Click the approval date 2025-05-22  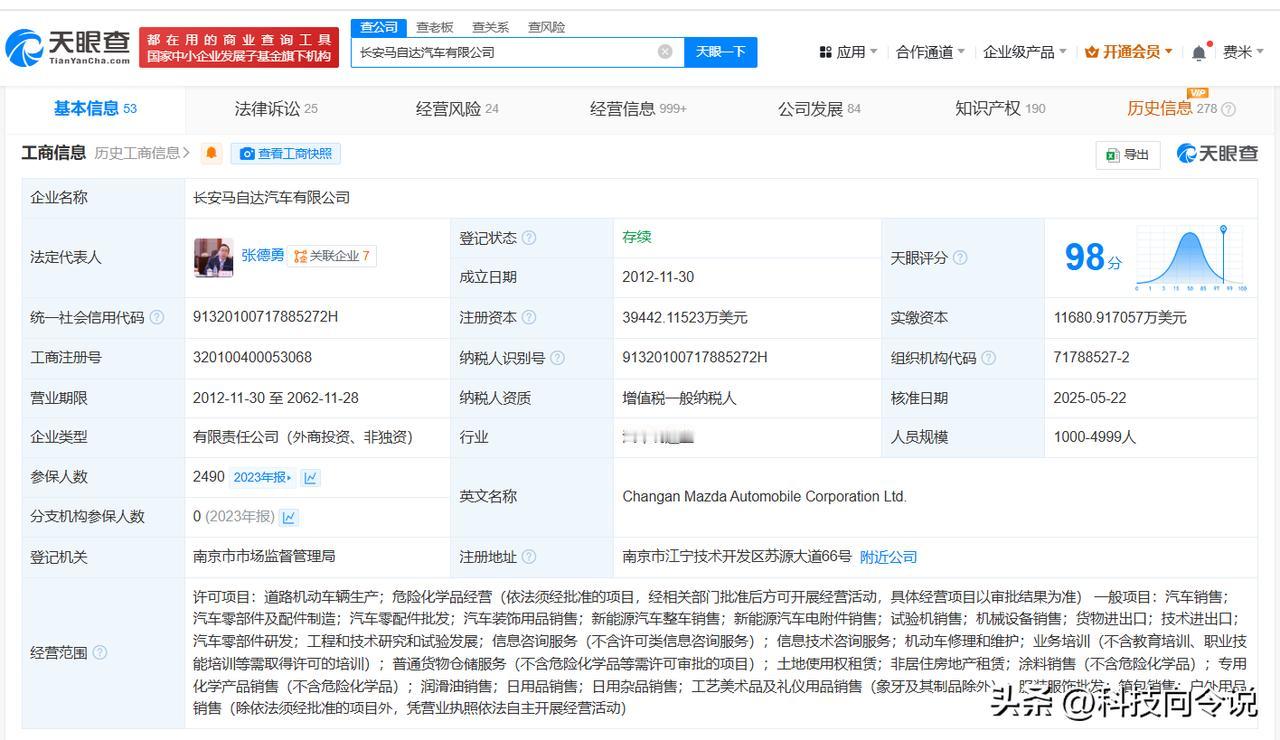(1090, 398)
